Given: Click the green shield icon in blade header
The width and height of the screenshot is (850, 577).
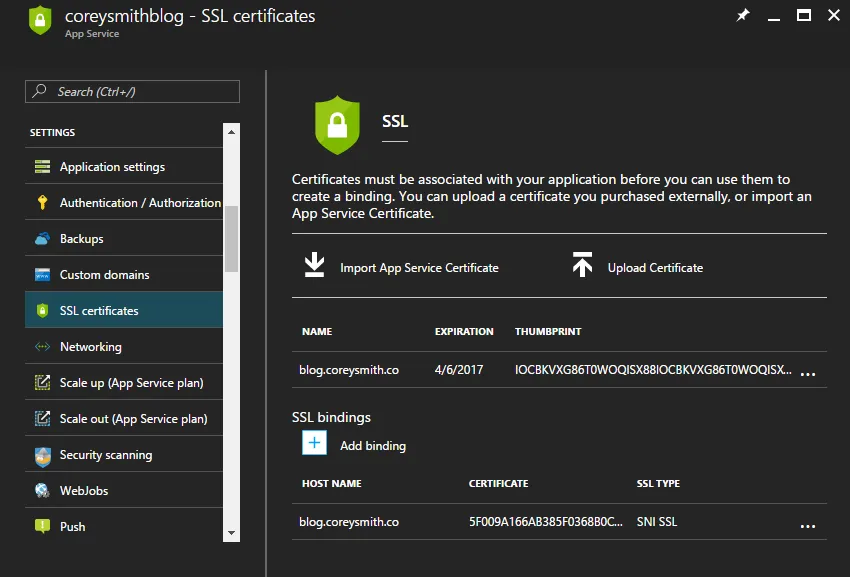Looking at the screenshot, I should pyautogui.click(x=40, y=20).
